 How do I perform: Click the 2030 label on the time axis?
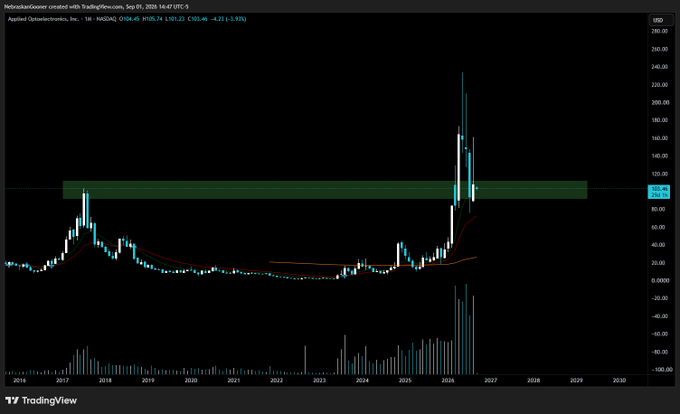[x=619, y=380]
